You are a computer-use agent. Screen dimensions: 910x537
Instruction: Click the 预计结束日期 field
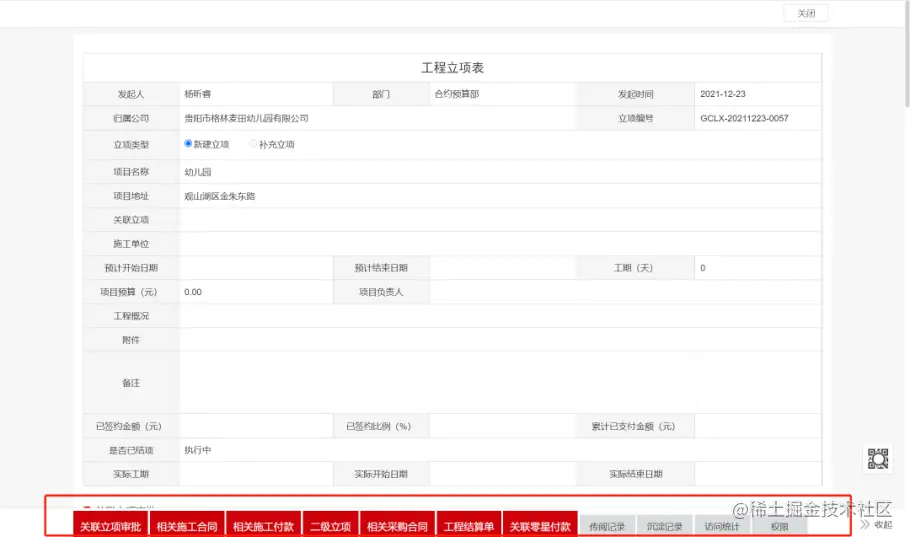pyautogui.click(x=503, y=268)
